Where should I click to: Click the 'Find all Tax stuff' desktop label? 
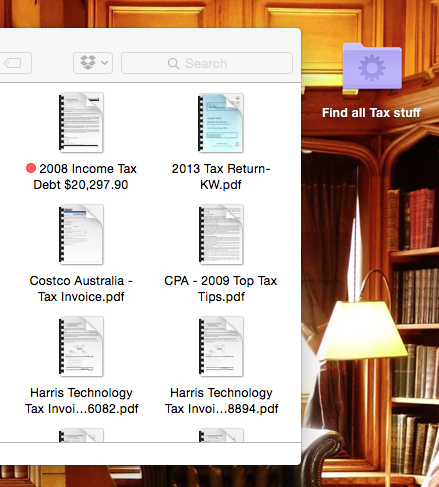tap(371, 113)
